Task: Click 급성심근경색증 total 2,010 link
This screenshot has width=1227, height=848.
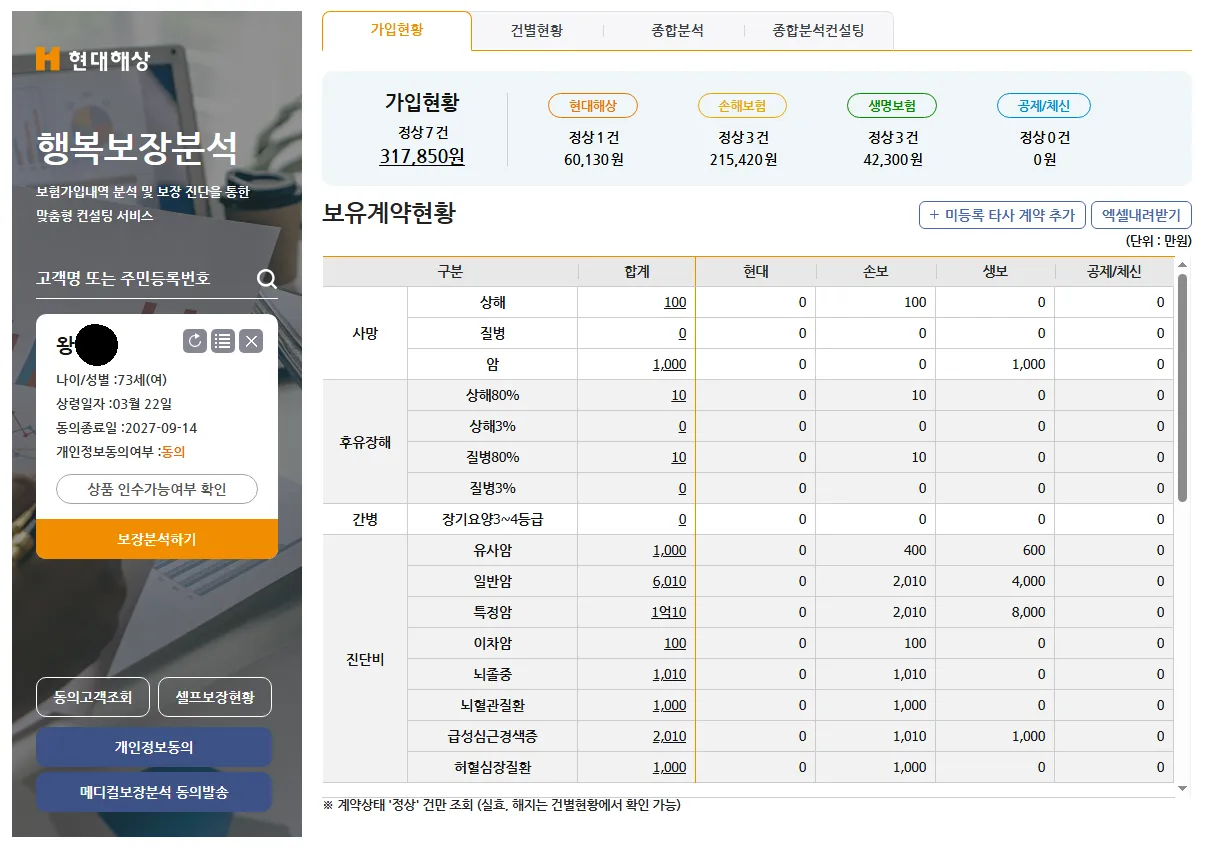Action: click(670, 736)
